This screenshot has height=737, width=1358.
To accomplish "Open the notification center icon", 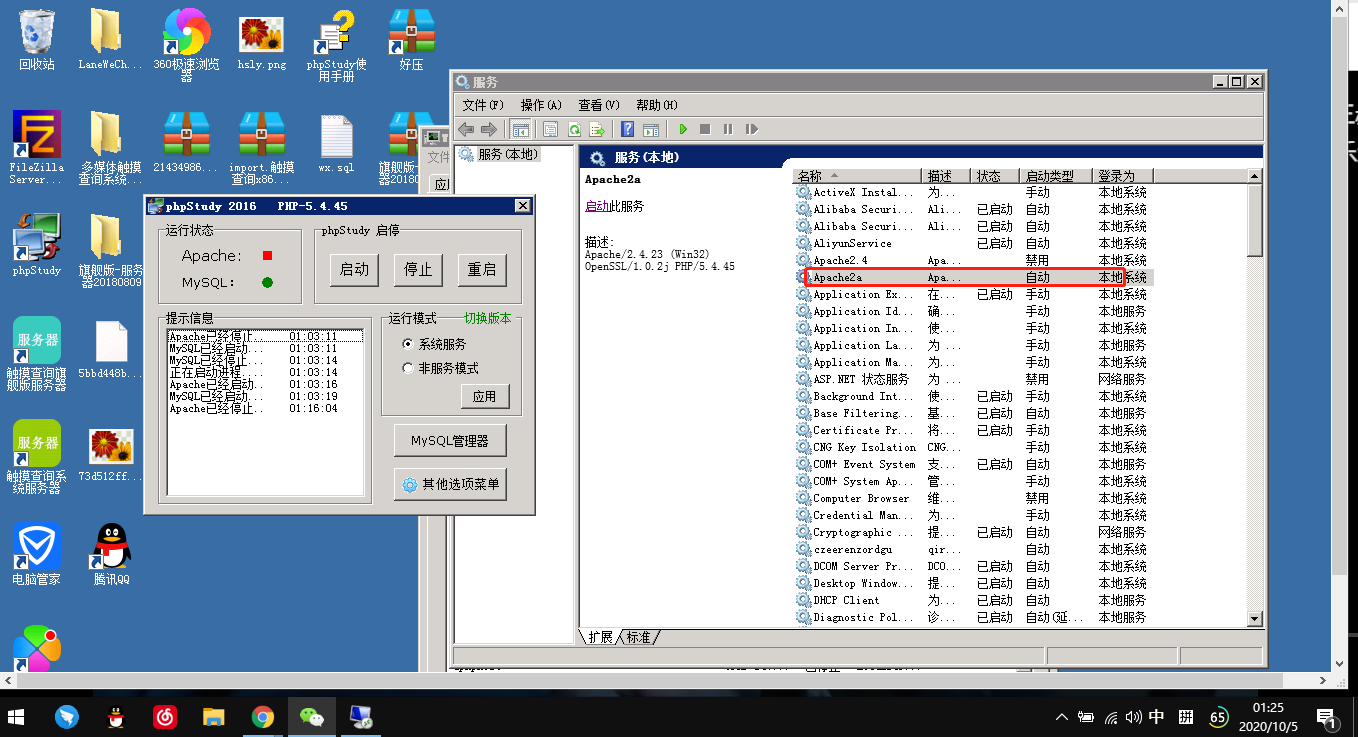I will tap(1327, 717).
